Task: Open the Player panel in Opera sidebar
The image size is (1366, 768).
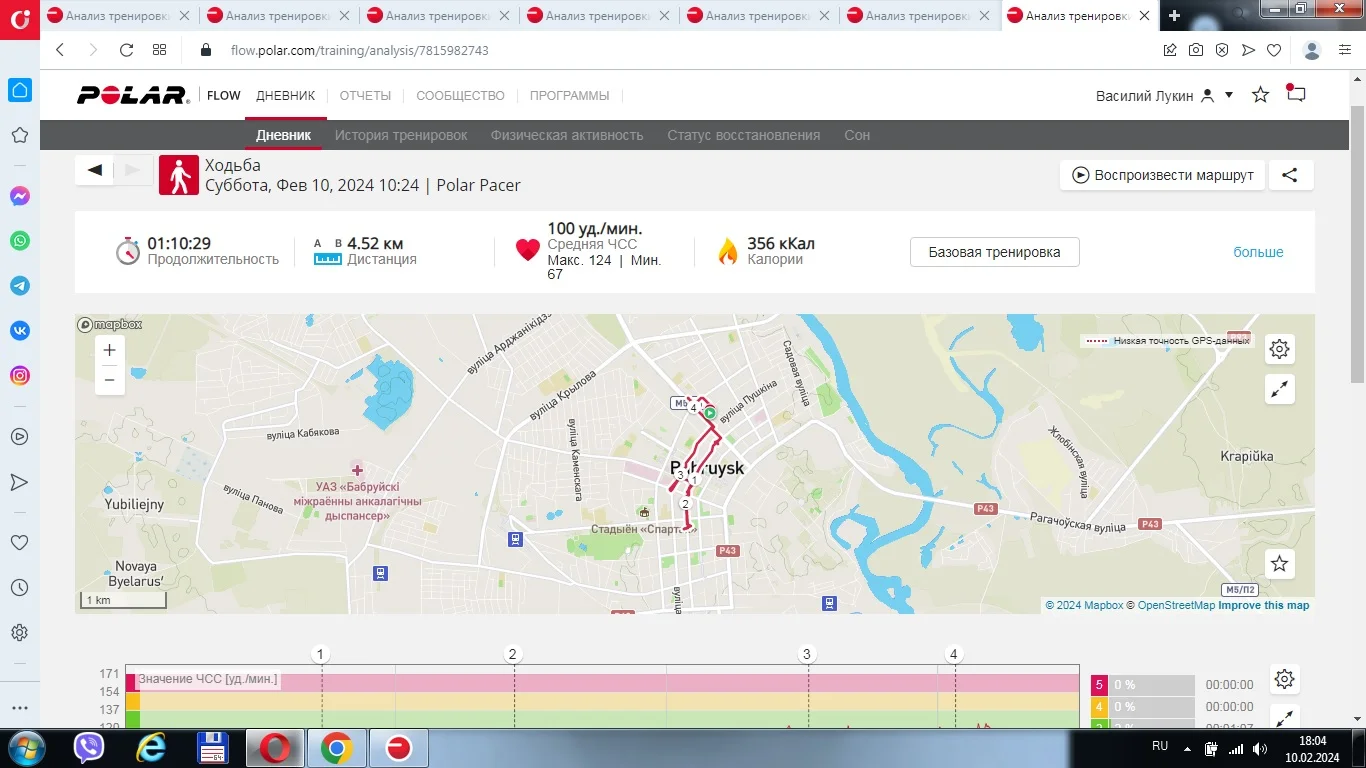Action: coord(20,437)
